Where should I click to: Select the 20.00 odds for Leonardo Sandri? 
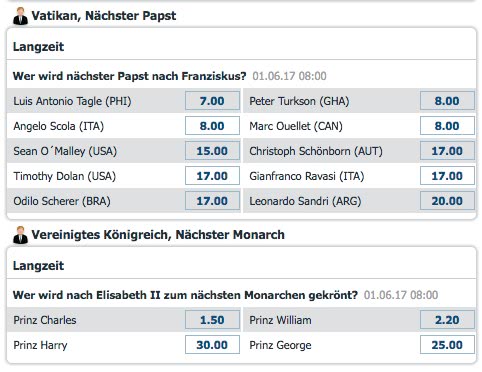tap(447, 201)
